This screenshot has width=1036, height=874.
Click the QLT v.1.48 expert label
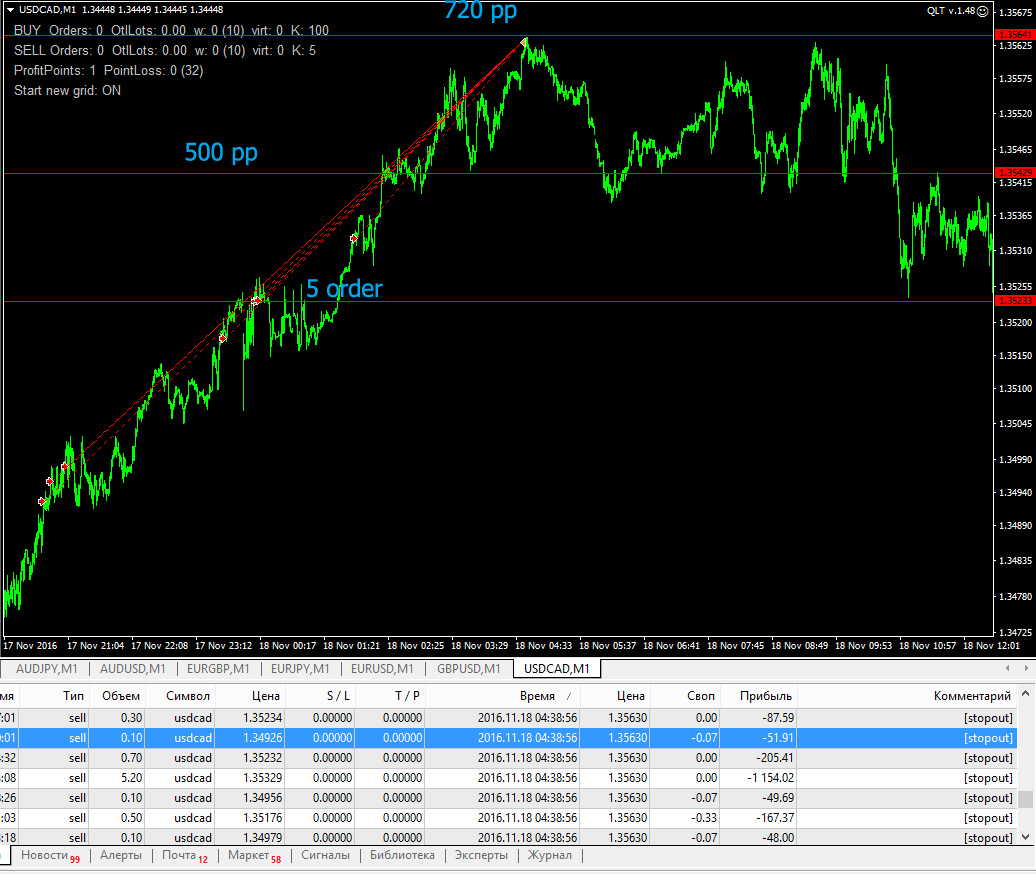point(951,11)
